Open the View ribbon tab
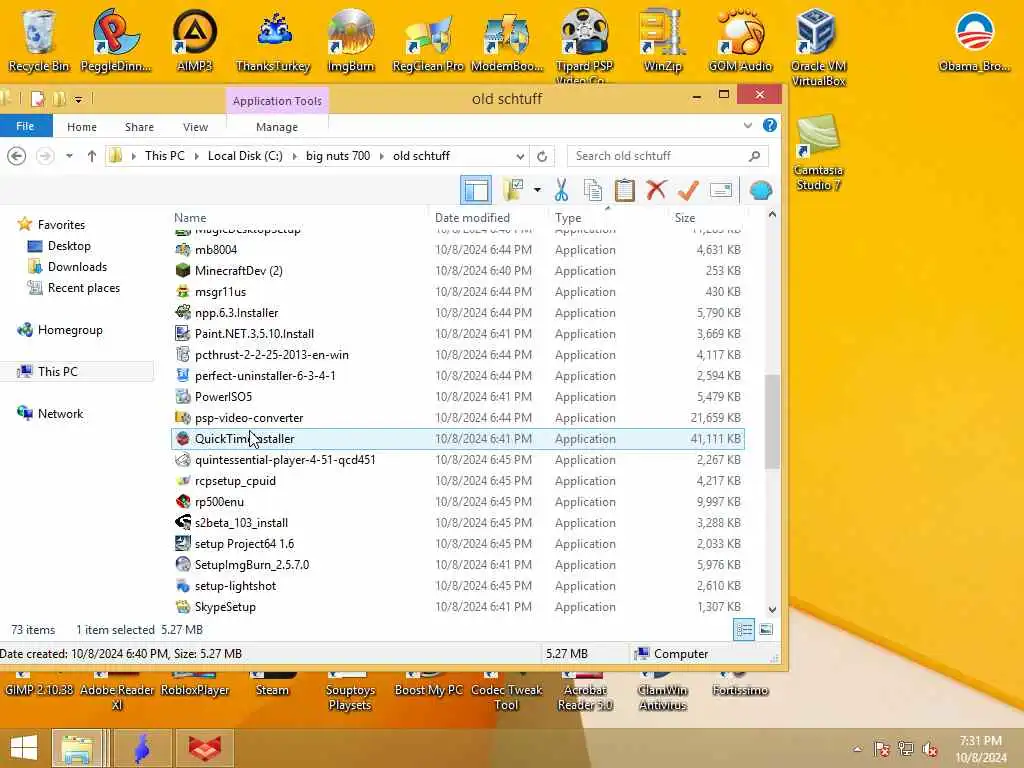The width and height of the screenshot is (1024, 768). [195, 127]
